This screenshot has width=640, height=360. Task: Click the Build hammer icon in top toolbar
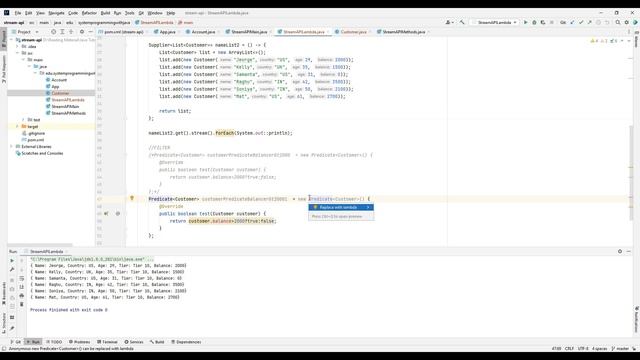point(462,22)
